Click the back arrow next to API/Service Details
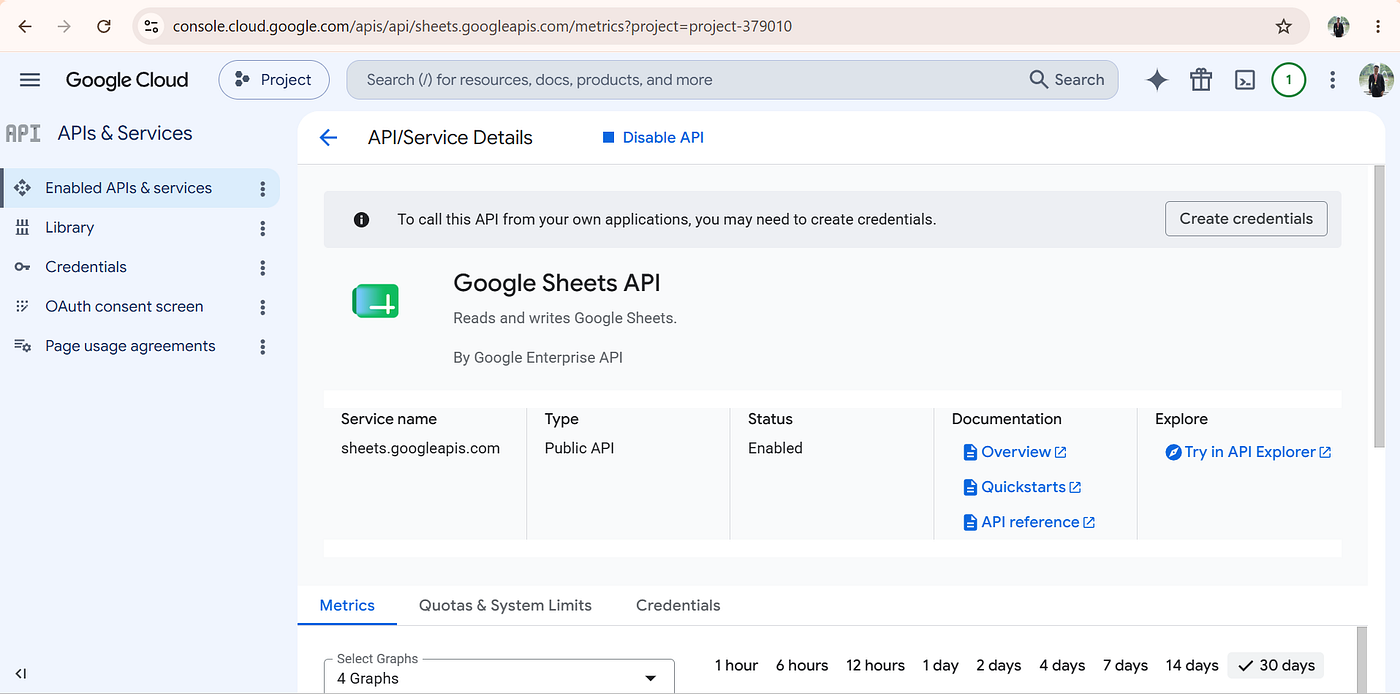Screen dimensions: 1400x694 click(328, 138)
